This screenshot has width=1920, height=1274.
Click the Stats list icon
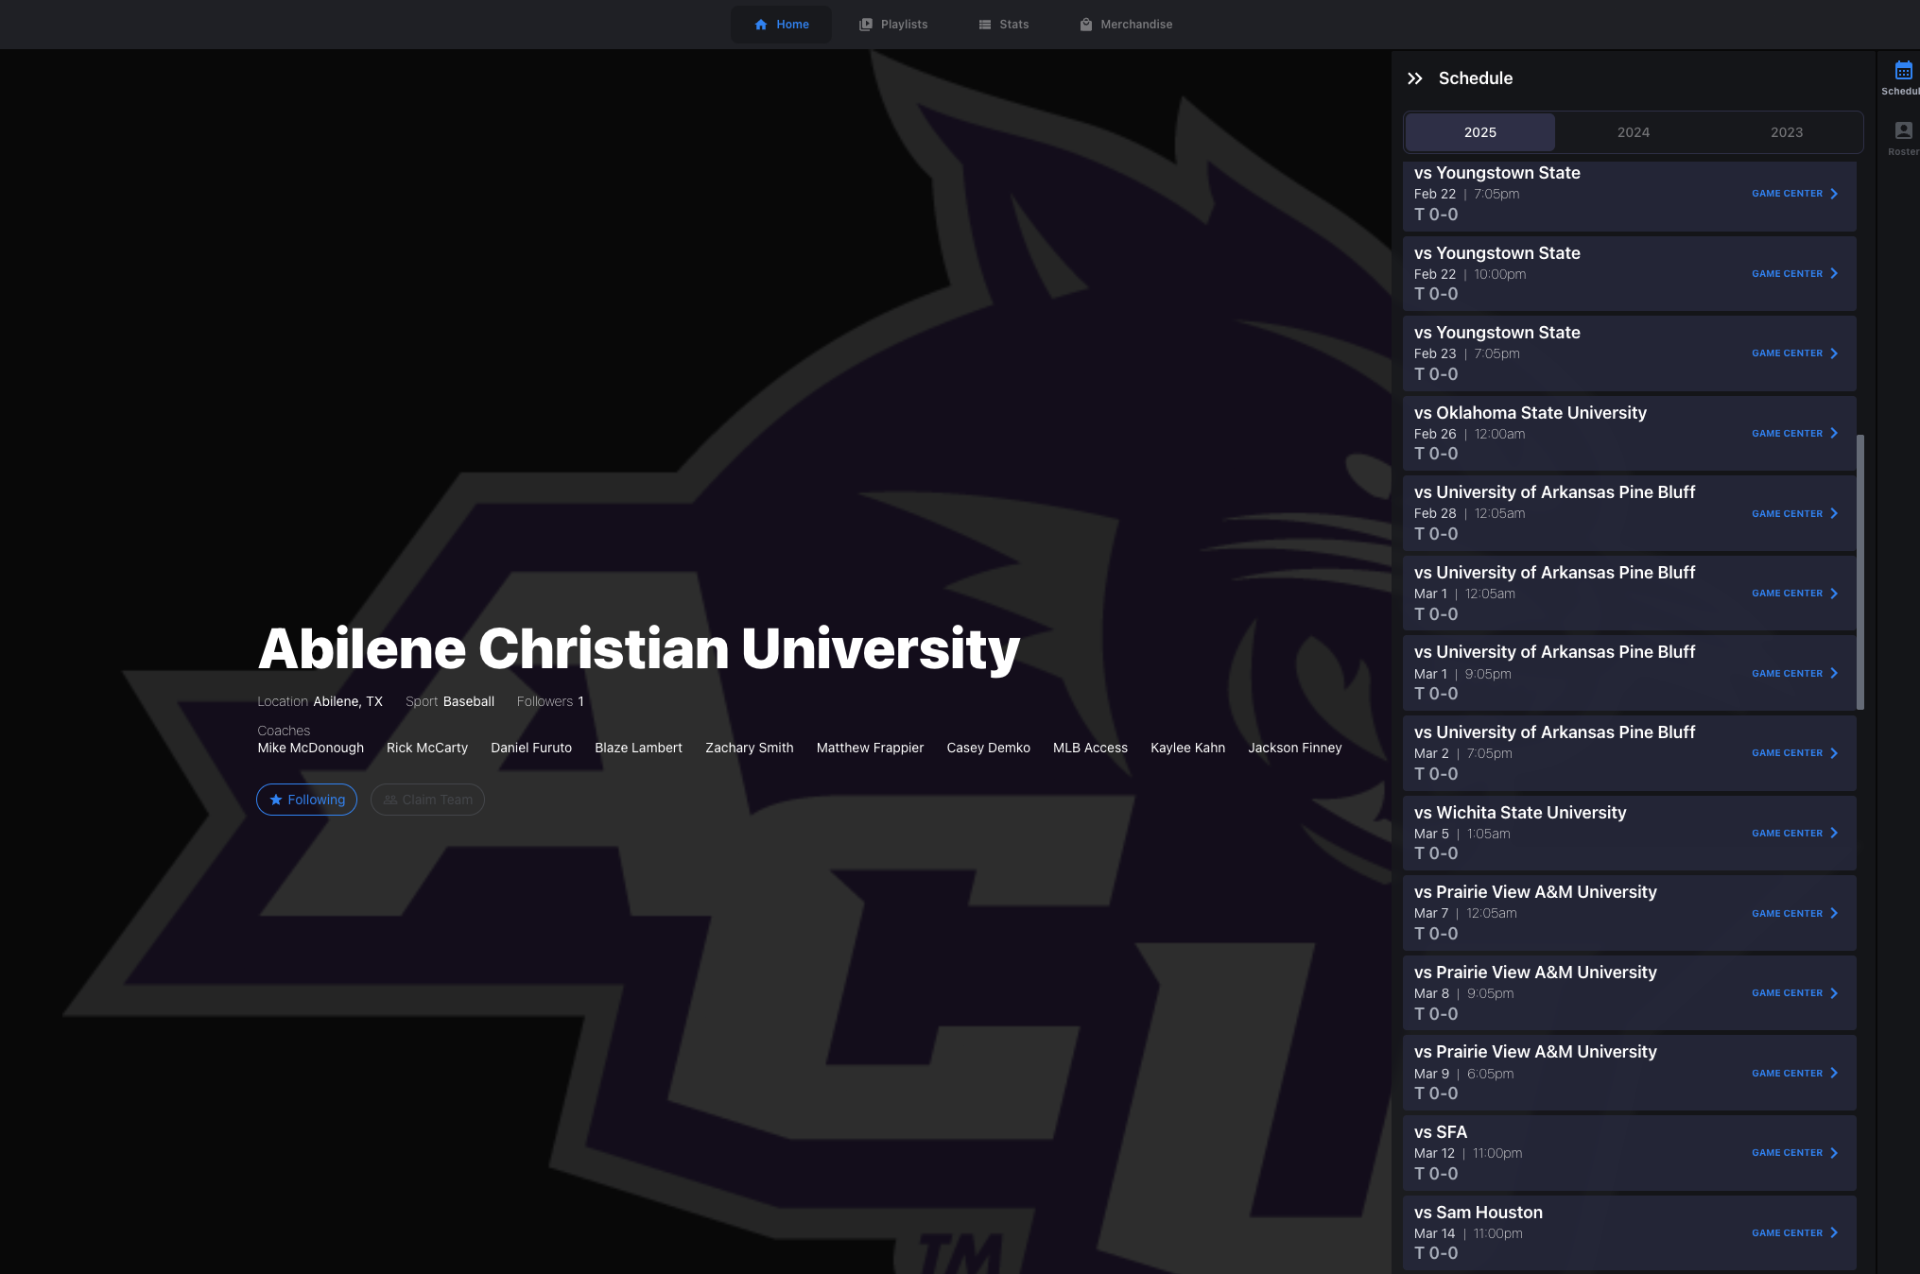pos(985,24)
